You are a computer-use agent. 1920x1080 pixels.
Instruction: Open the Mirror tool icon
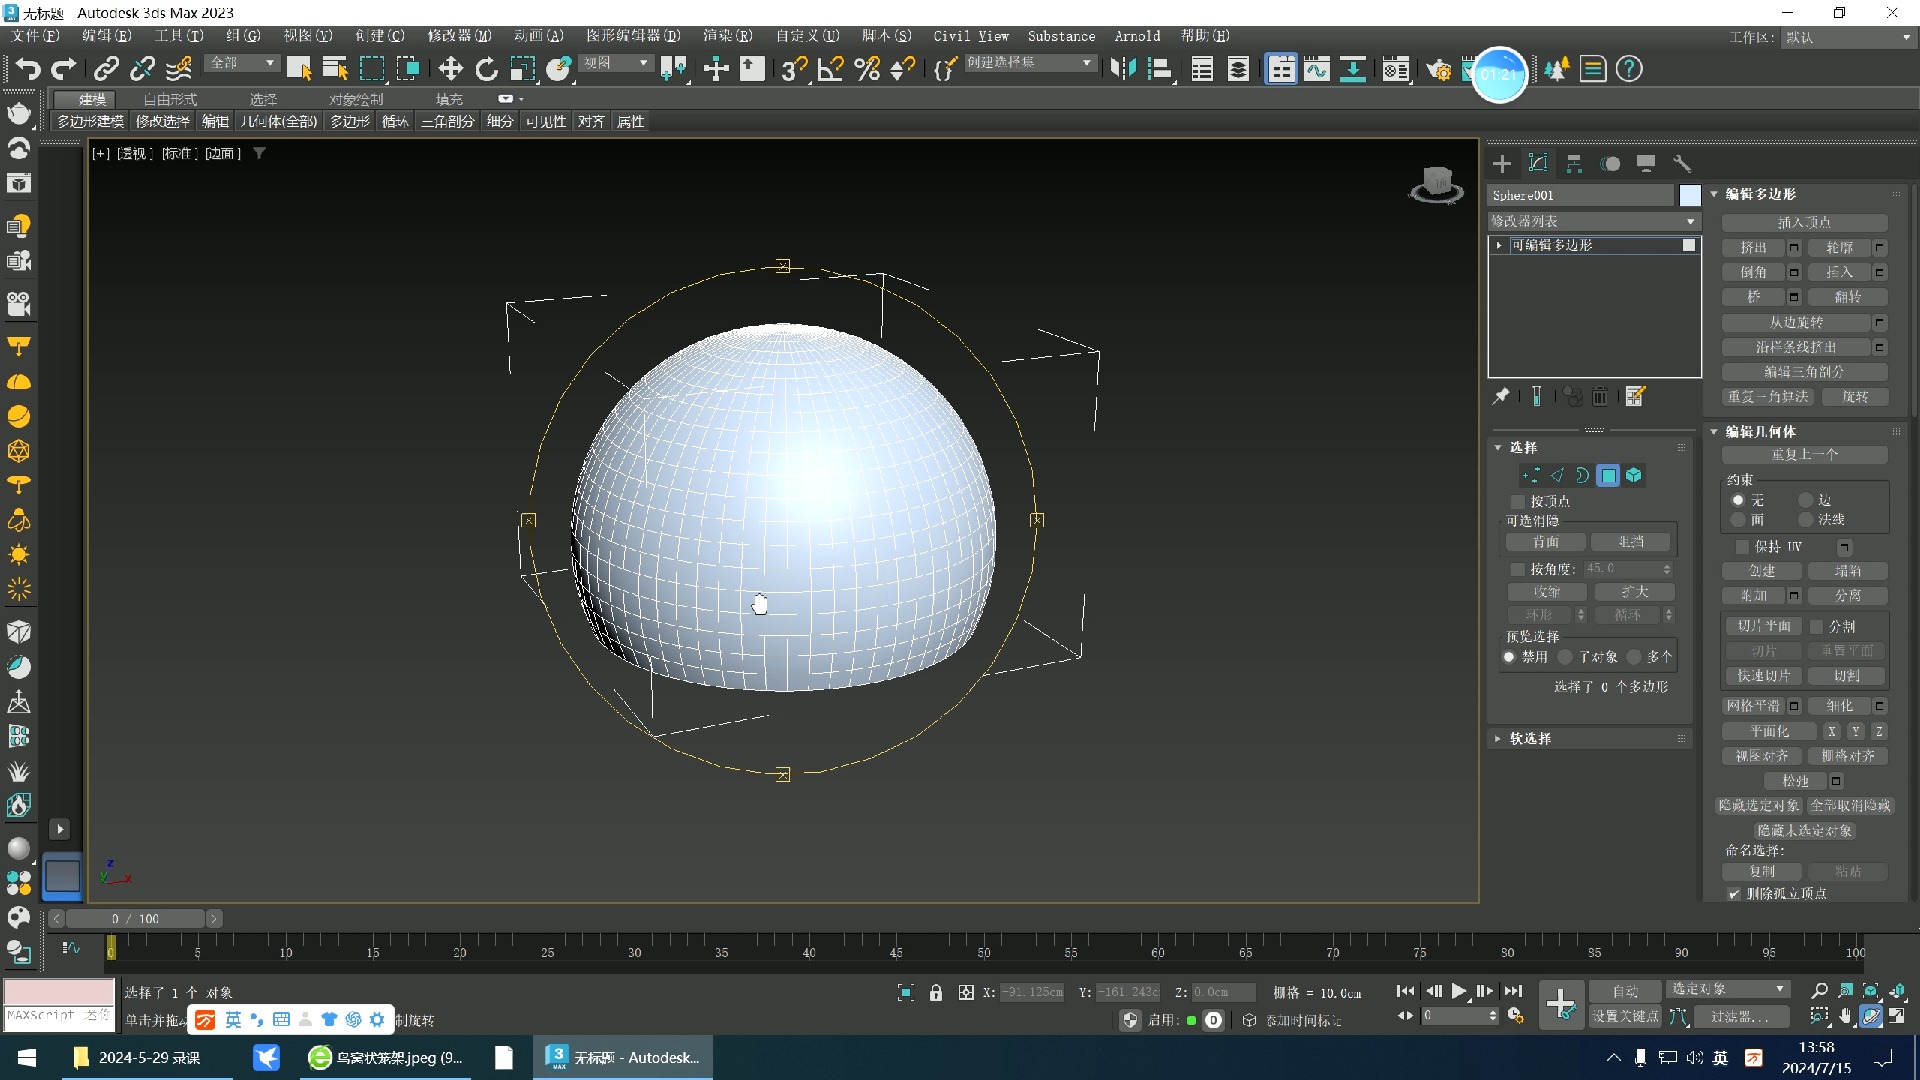[1122, 69]
